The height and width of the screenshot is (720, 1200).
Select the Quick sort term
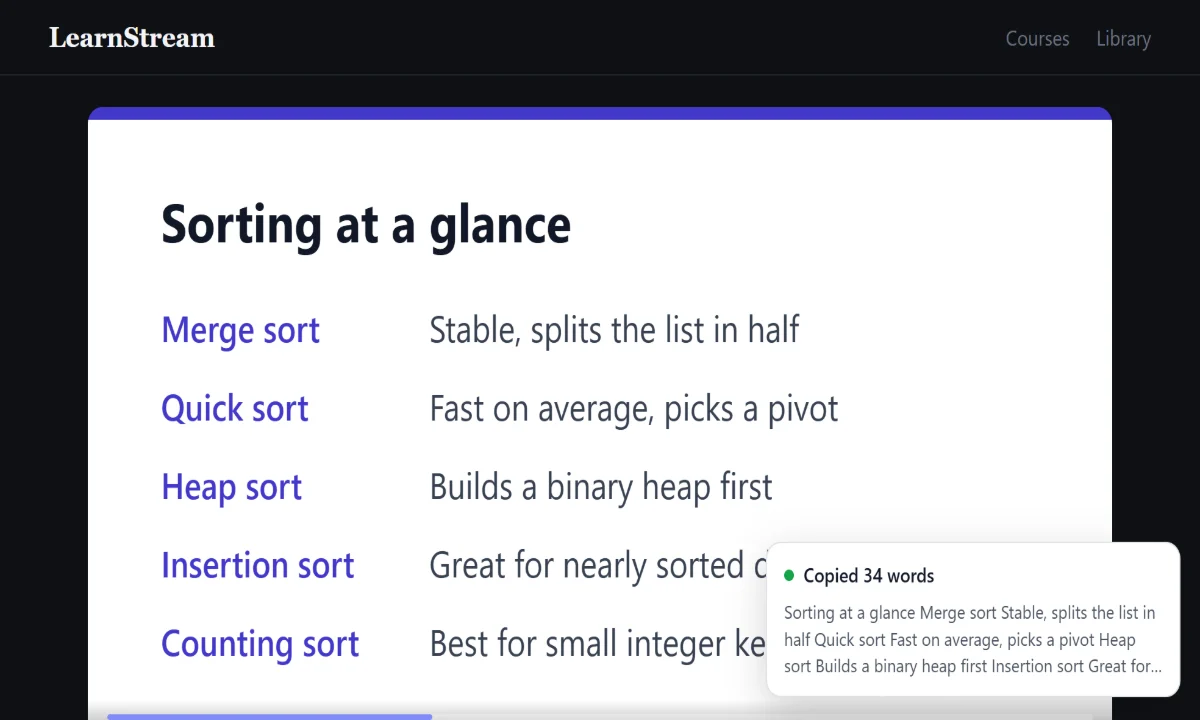(235, 408)
